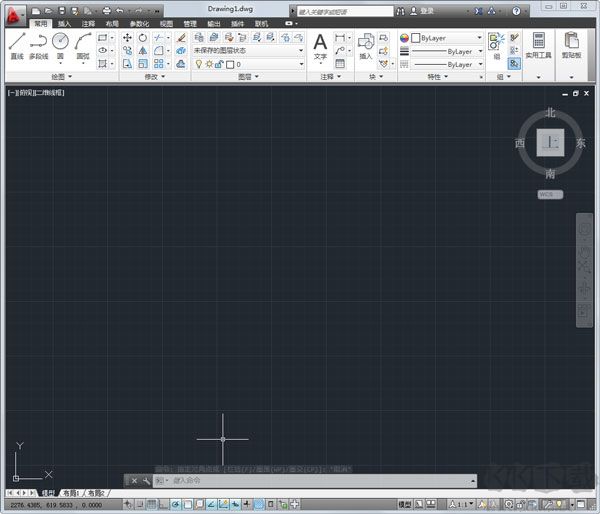Open the layer 0 dropdown list
This screenshot has width=600, height=514.
click(248, 64)
